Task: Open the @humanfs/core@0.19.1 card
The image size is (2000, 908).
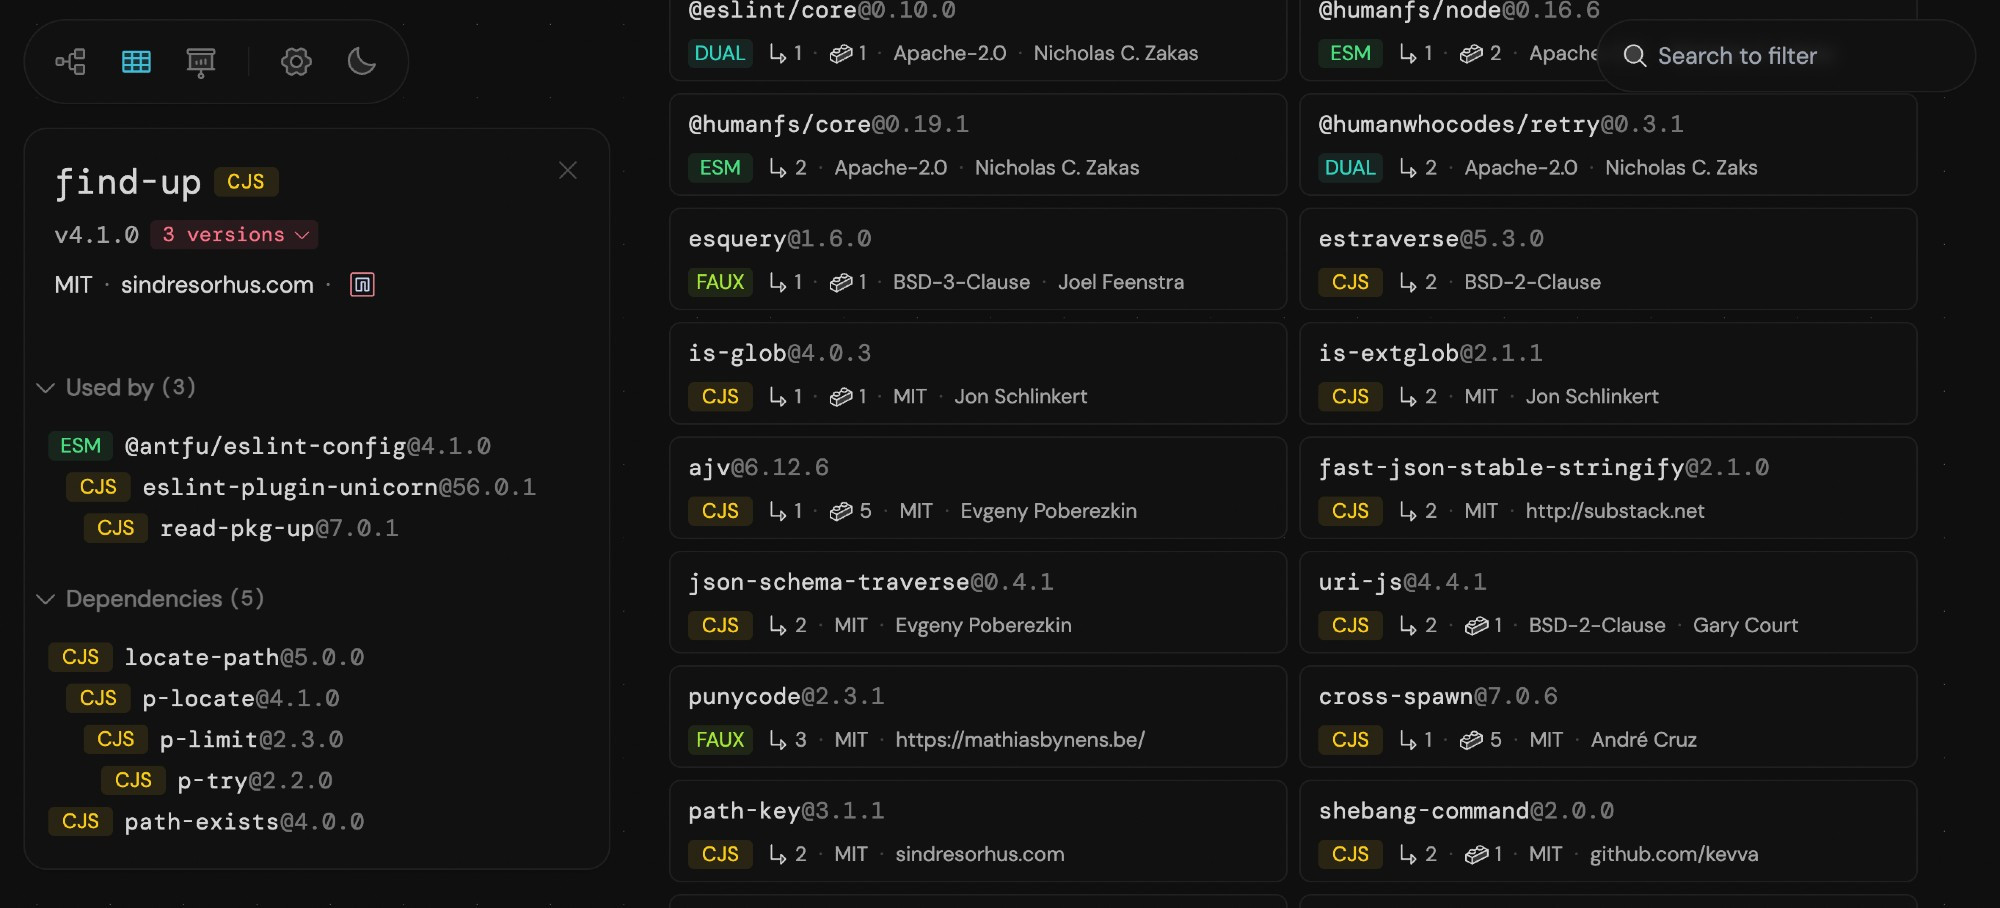Action: tap(977, 145)
